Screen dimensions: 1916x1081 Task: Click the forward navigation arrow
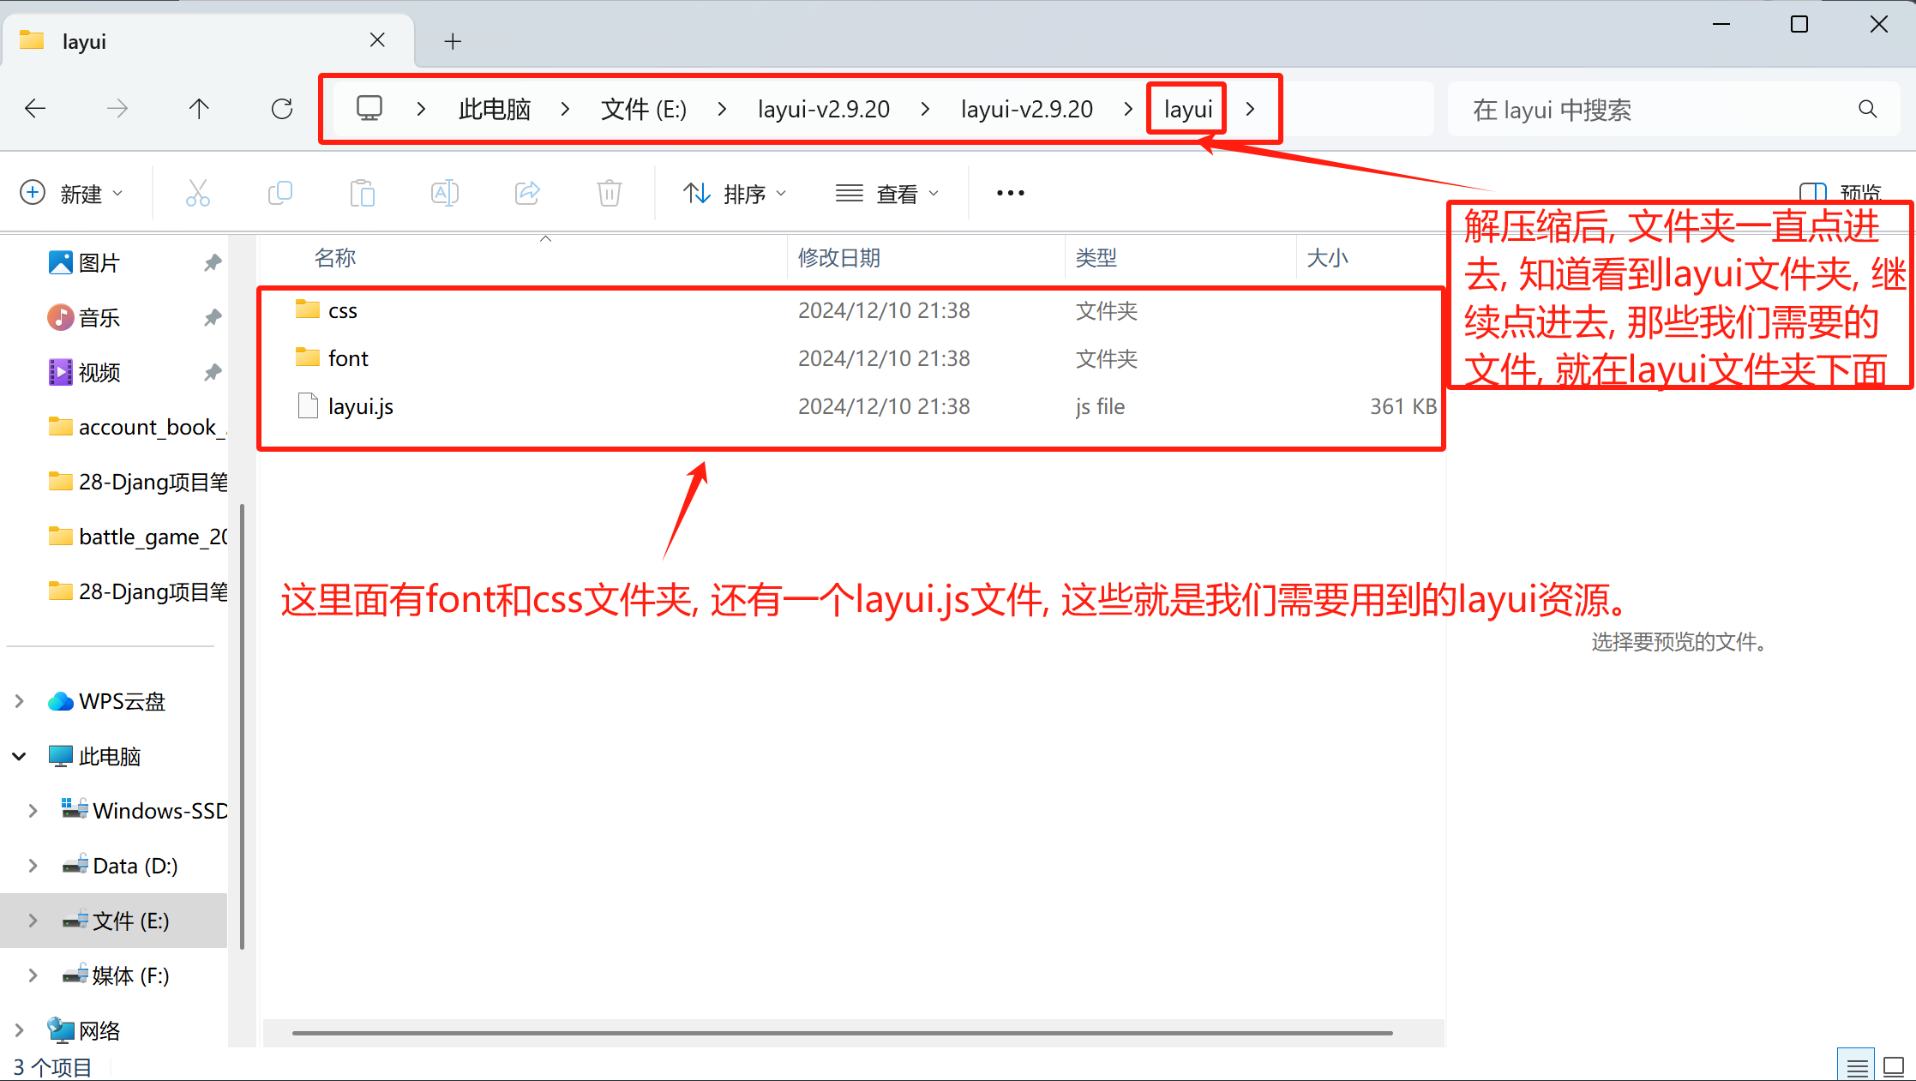click(117, 108)
